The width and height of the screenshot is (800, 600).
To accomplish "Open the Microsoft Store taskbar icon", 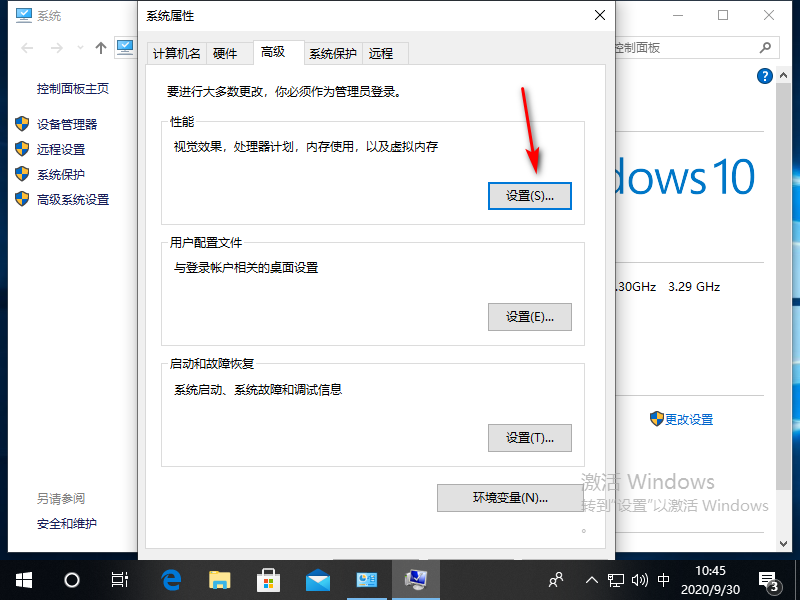I will pyautogui.click(x=268, y=579).
